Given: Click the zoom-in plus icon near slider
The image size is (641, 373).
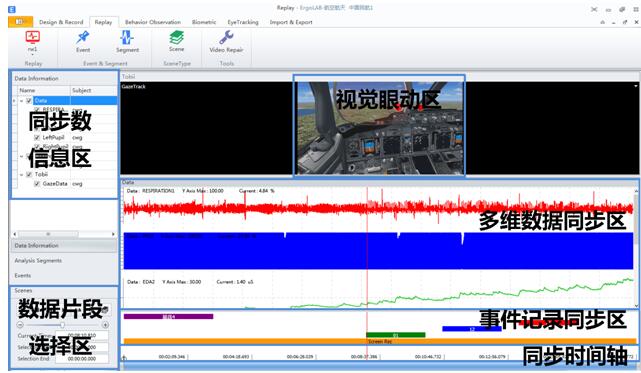Looking at the screenshot, I should pos(105,325).
